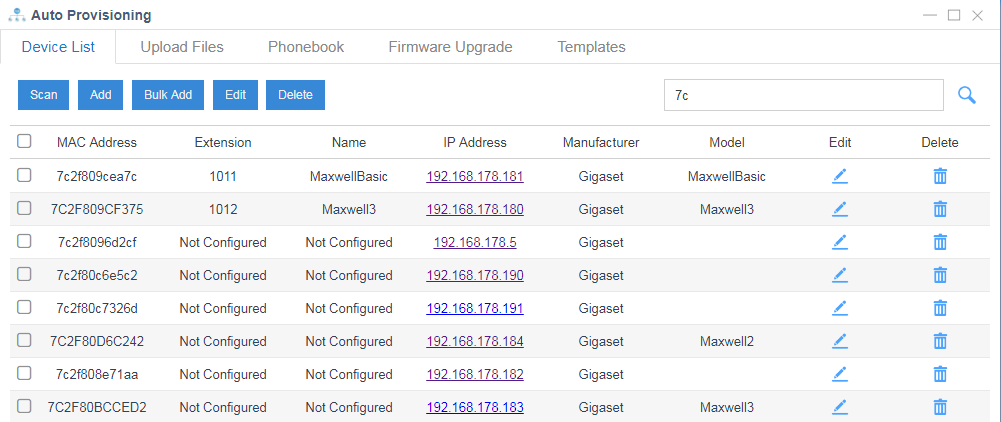
Task: Delete device 7c2f809cea7c with trash icon
Action: pos(940,176)
